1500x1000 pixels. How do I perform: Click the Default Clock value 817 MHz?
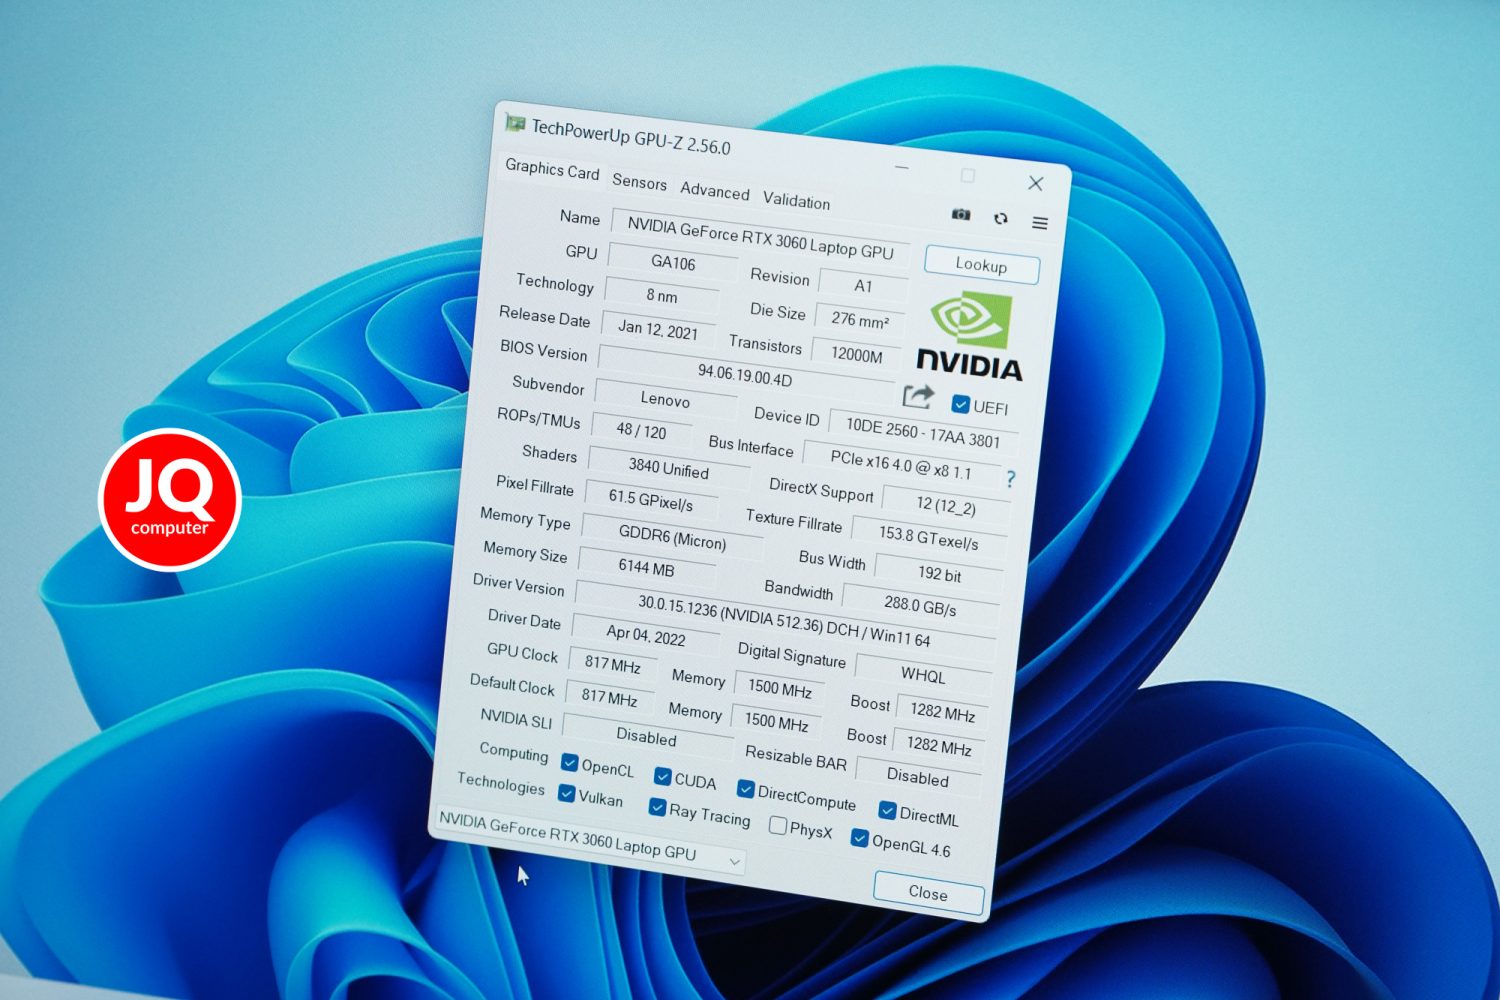(x=609, y=697)
